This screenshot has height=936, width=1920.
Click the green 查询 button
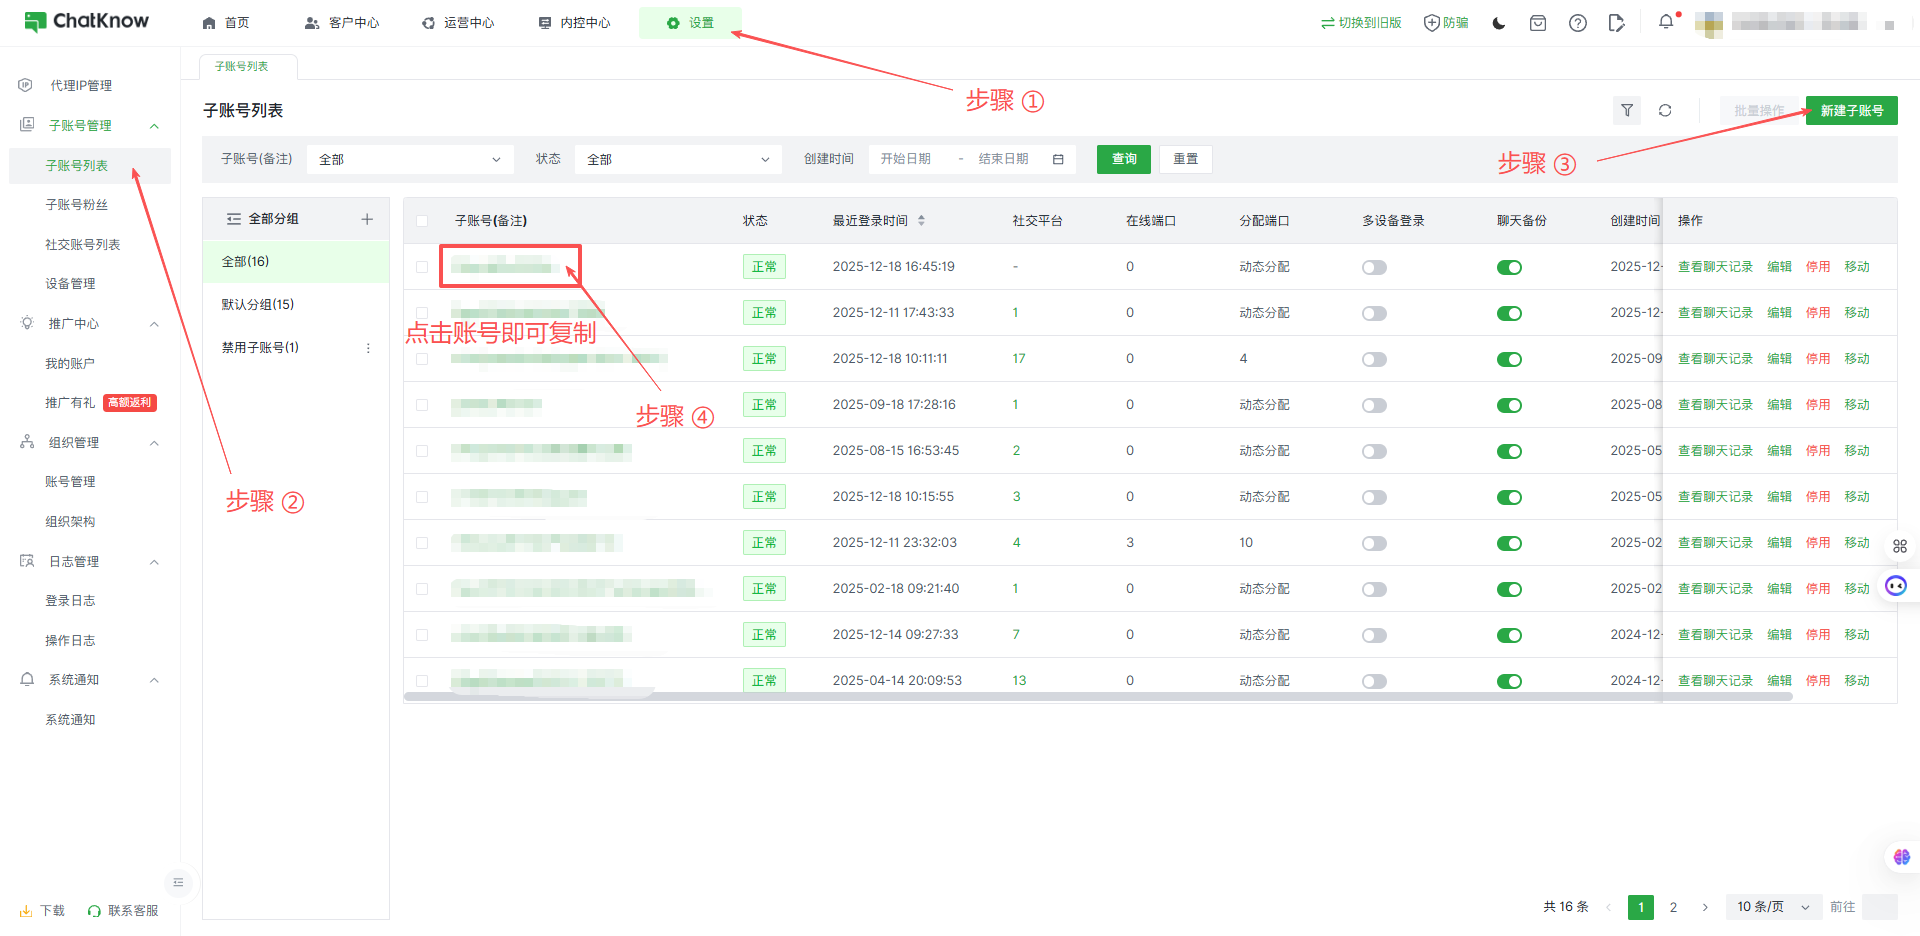(1123, 160)
